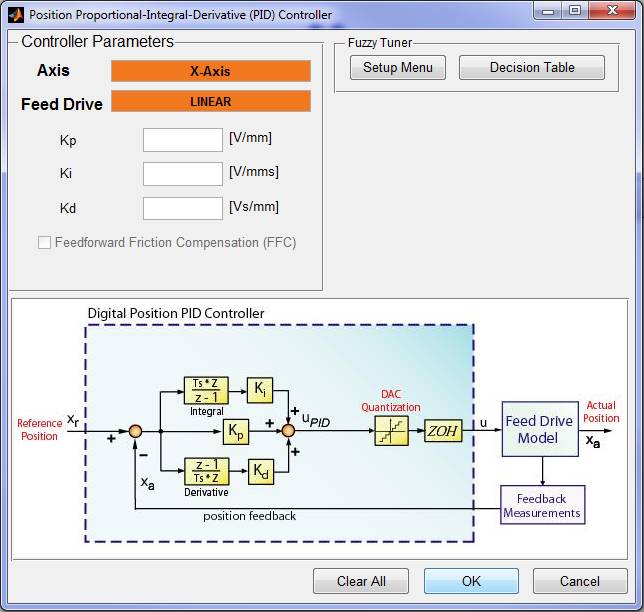Click the Clear All button

361,581
